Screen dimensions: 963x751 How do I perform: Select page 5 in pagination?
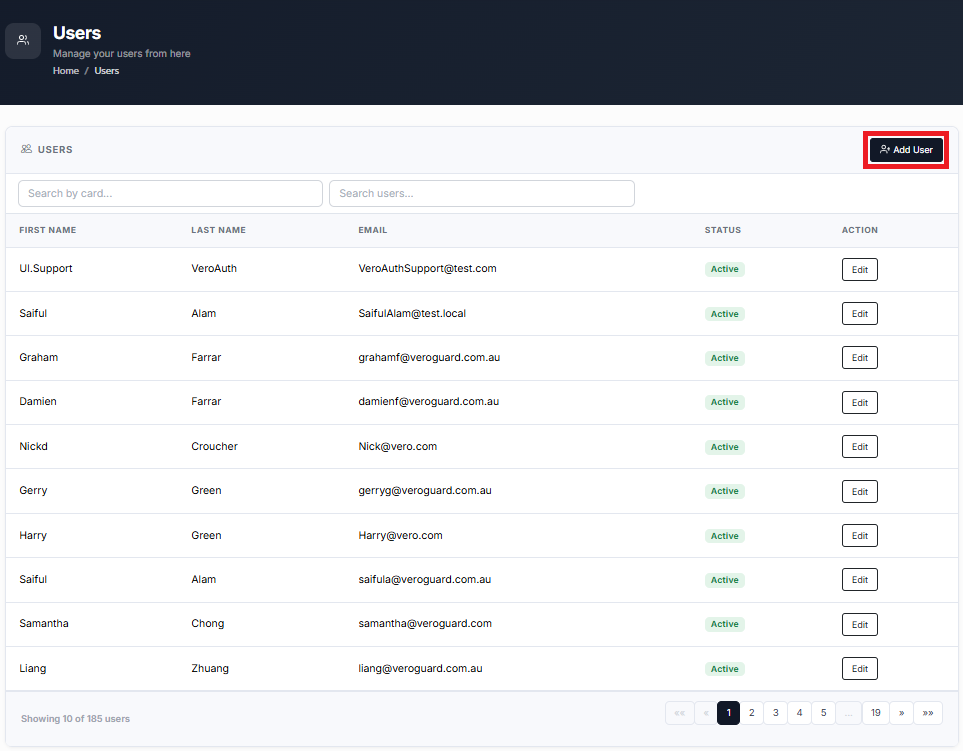tap(824, 713)
